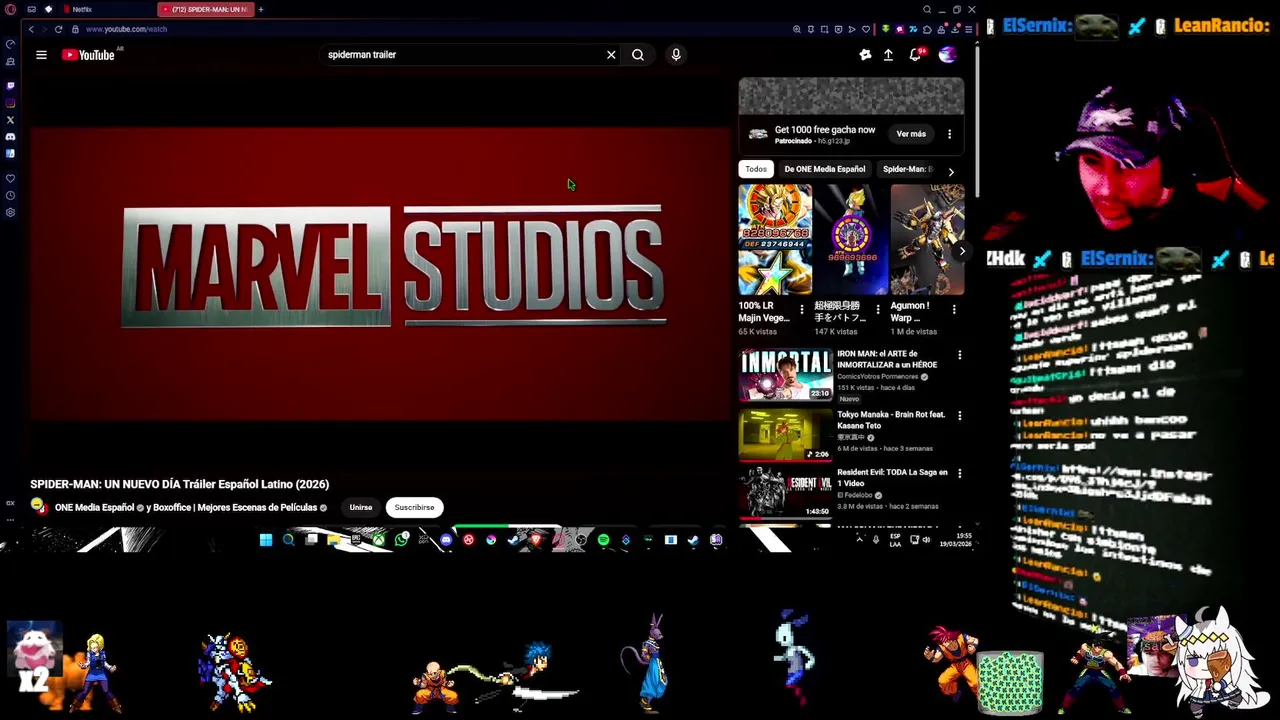Open history clock in Opera sidebar
Screen dimensions: 1280x720
click(10, 196)
